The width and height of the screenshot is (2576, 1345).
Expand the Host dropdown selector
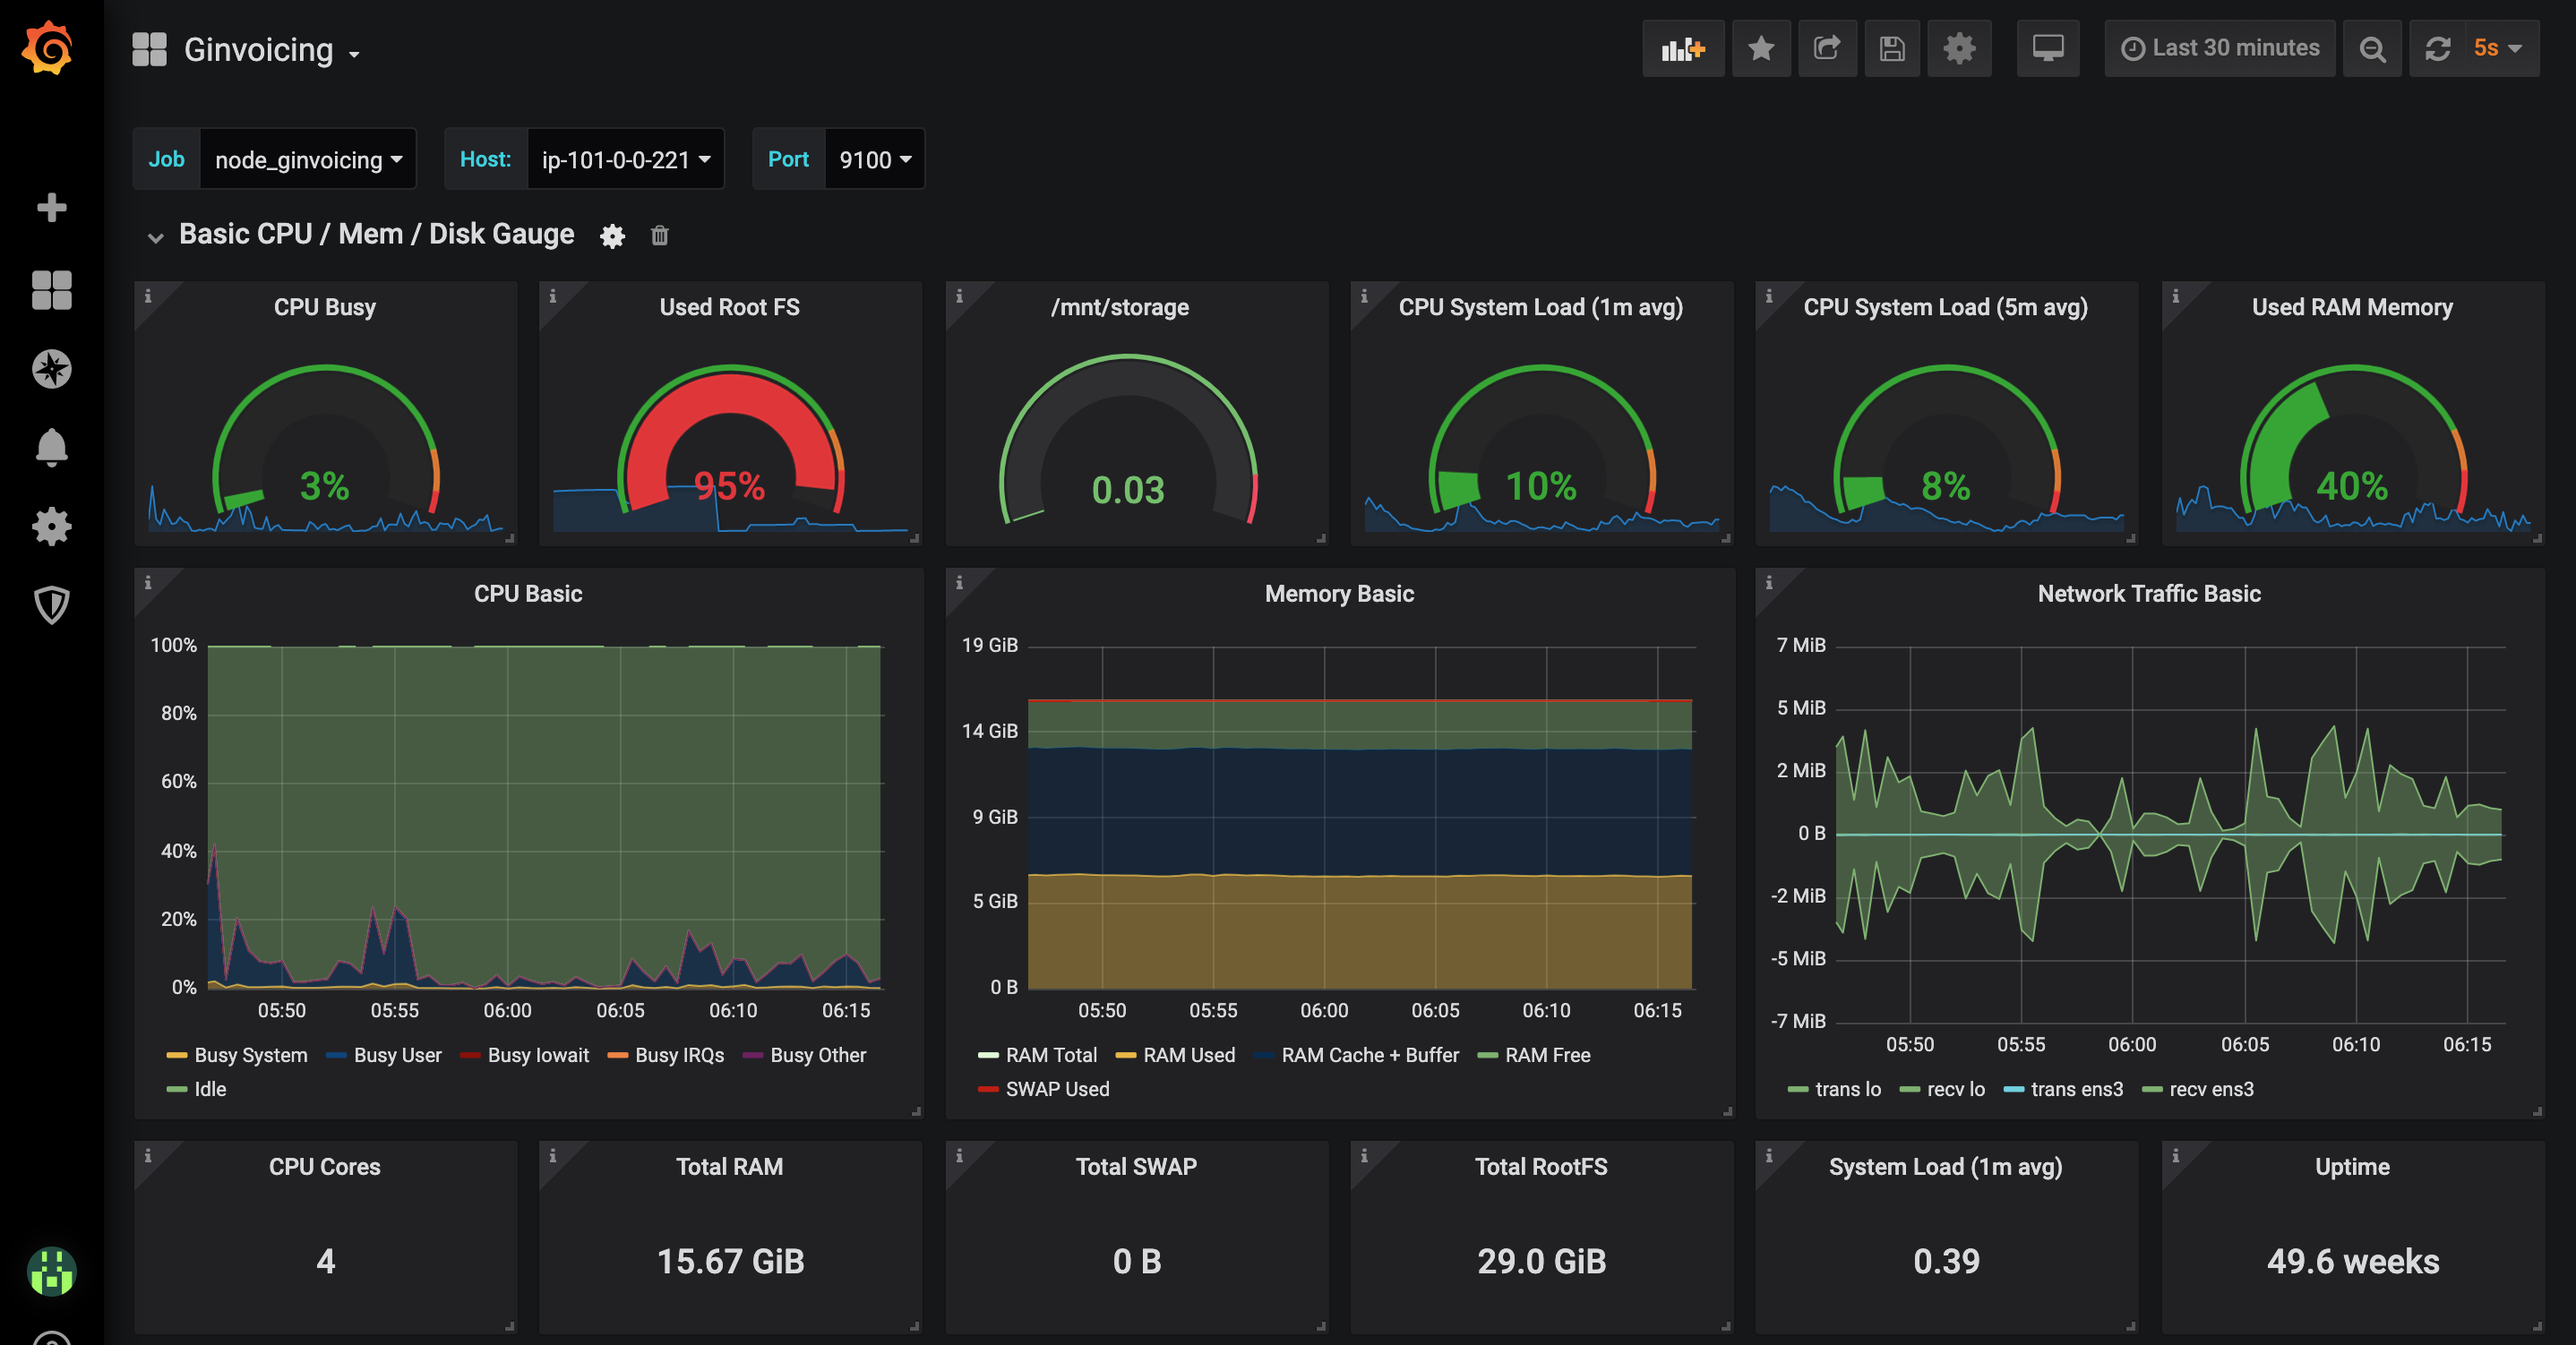[625, 157]
